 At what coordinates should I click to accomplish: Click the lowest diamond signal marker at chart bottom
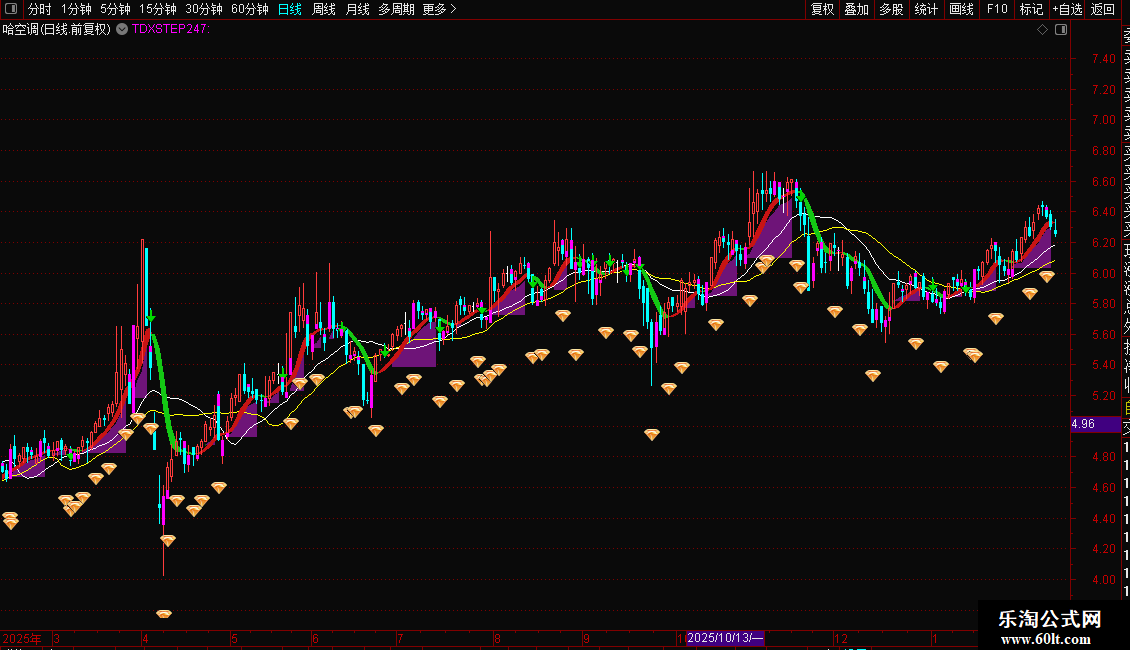coord(164,614)
